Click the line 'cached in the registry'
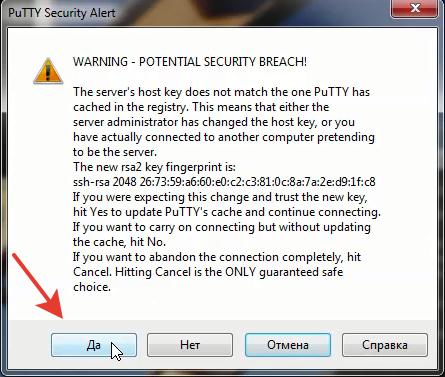The height and width of the screenshot is (377, 445). pyautogui.click(x=201, y=107)
